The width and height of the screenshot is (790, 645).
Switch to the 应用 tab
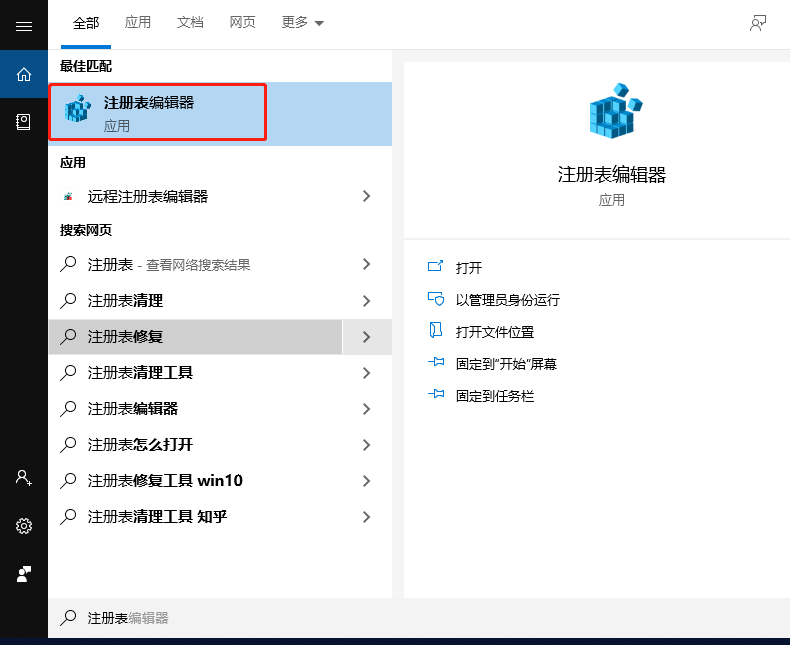click(x=138, y=23)
